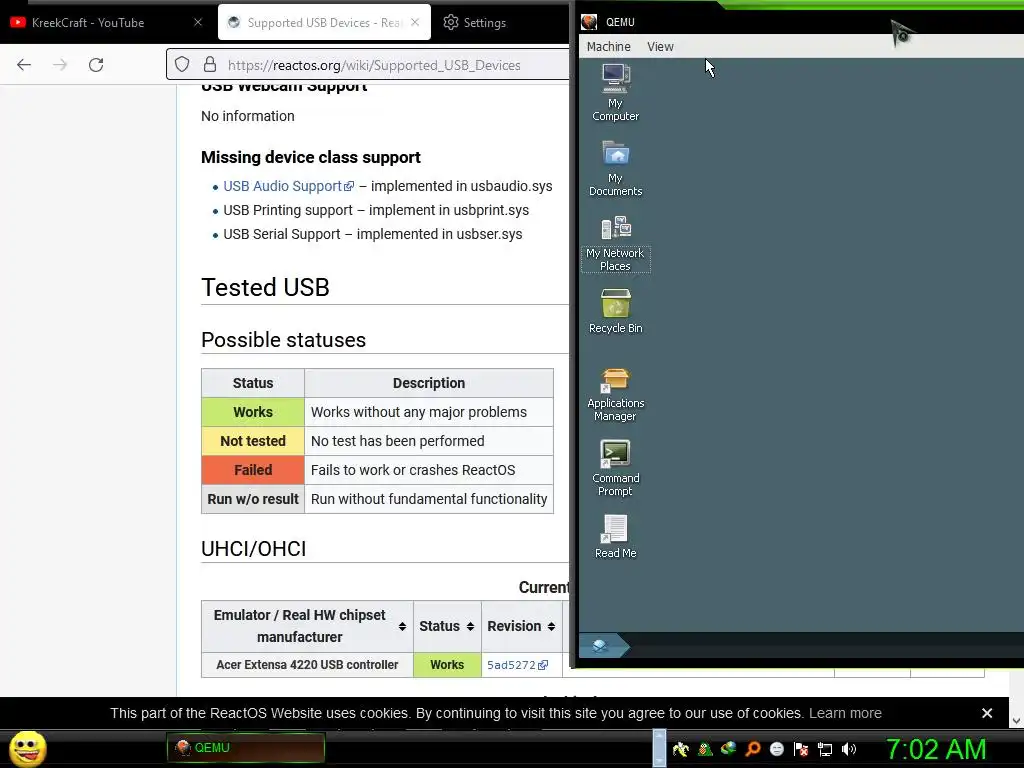Sort table by Emulator / Real HW chipset

pyautogui.click(x=308, y=626)
